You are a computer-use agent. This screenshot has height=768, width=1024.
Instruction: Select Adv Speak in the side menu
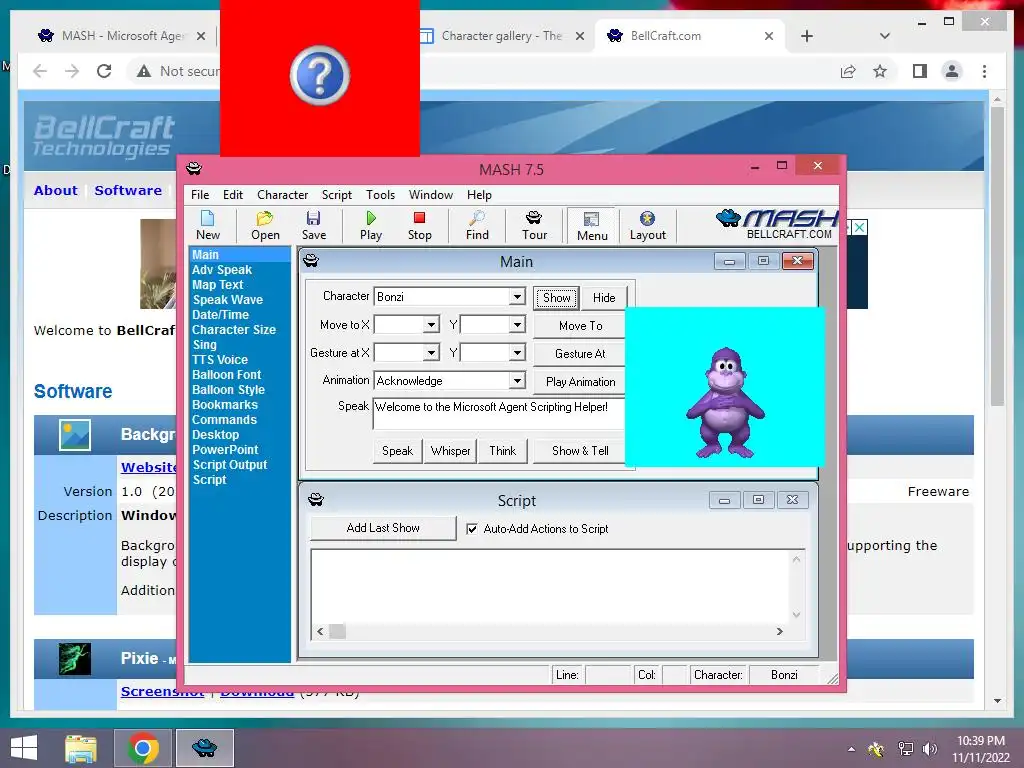[x=222, y=270]
